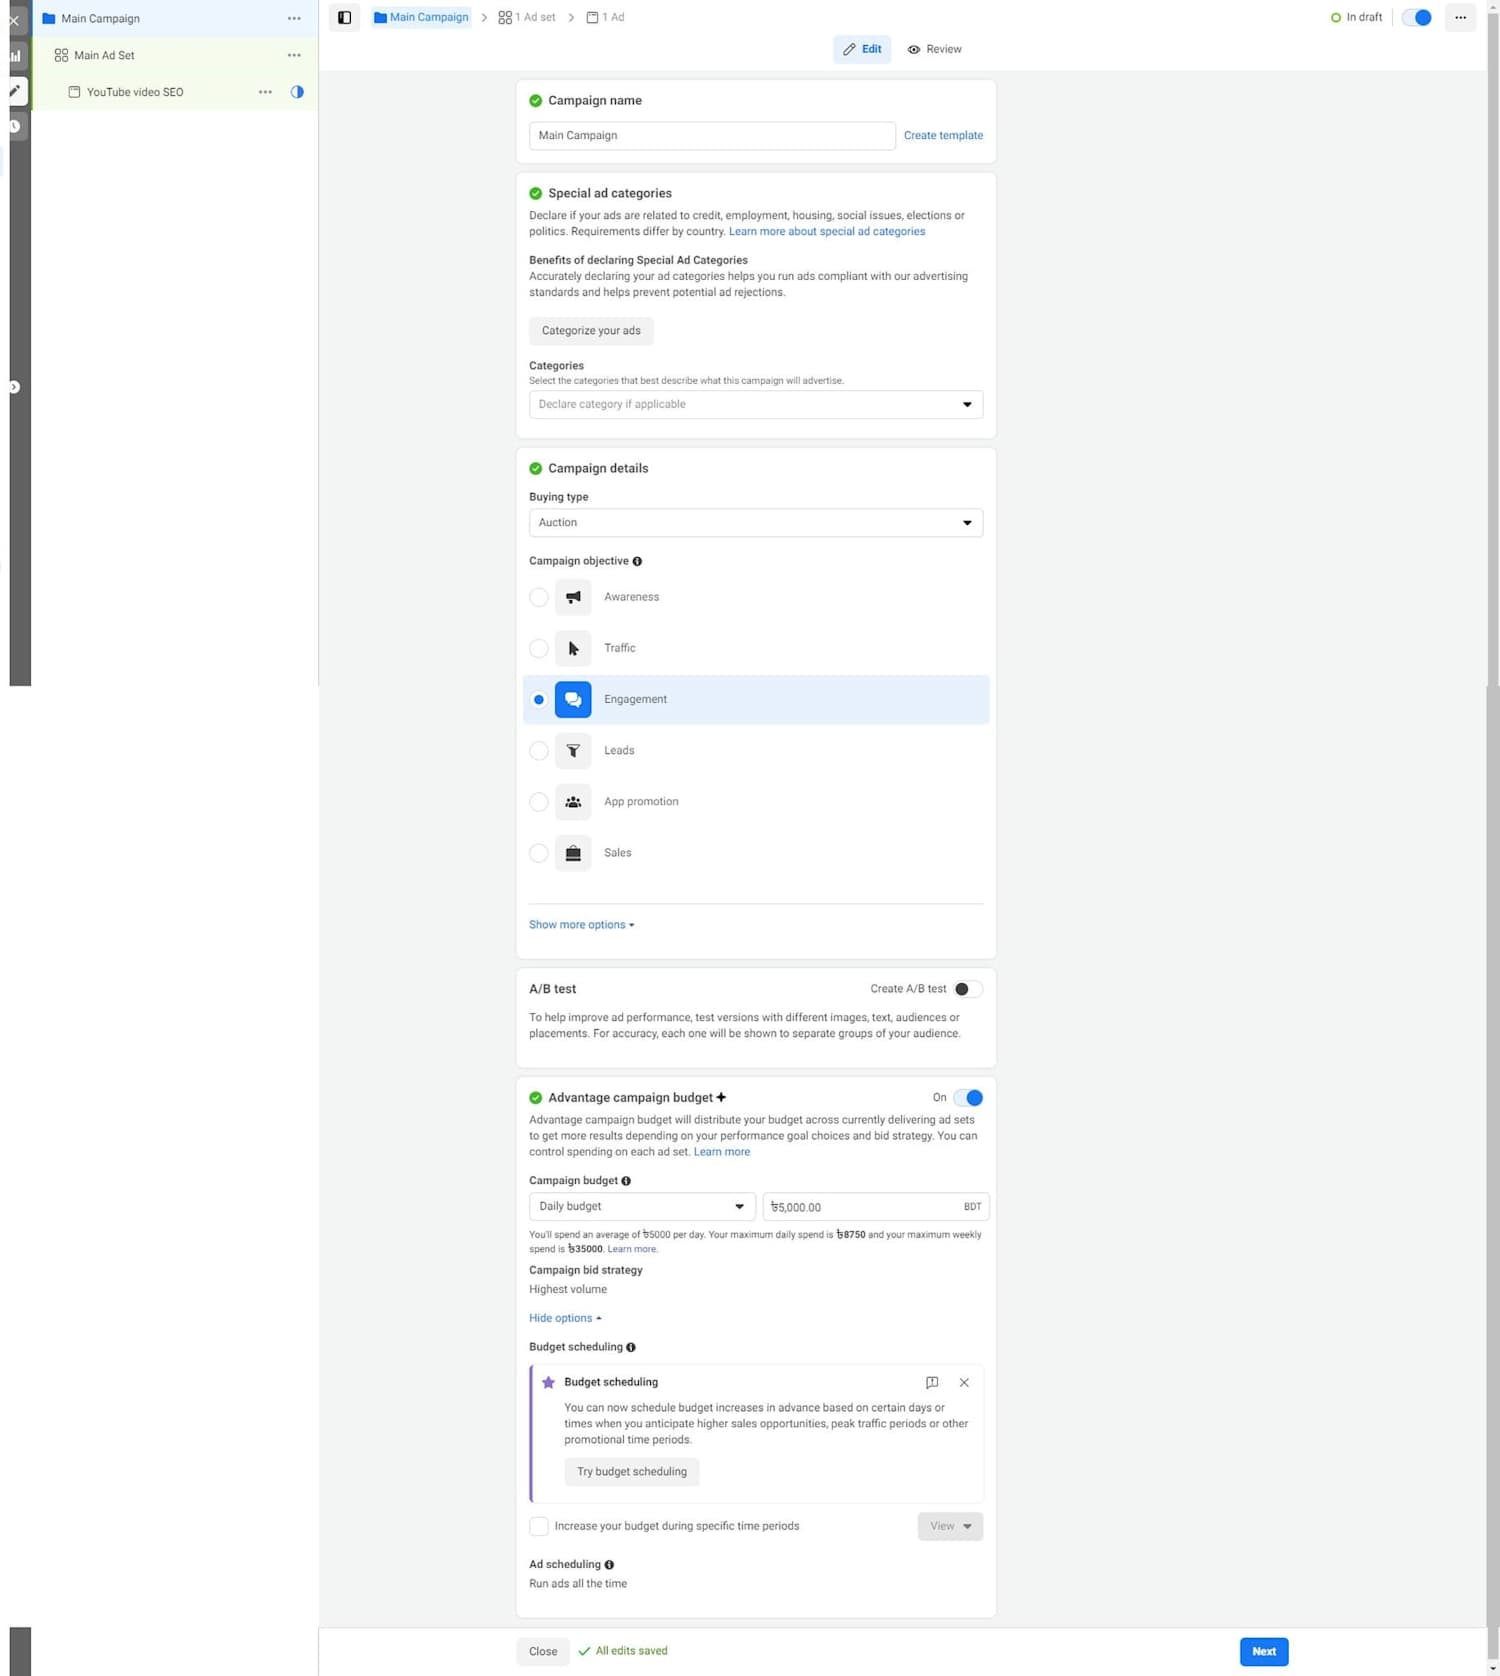Open the top-right more options ellipsis

coord(1460,17)
